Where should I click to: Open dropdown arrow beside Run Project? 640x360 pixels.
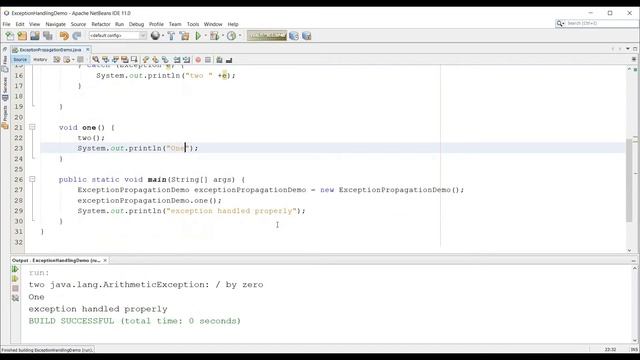tap(206, 36)
